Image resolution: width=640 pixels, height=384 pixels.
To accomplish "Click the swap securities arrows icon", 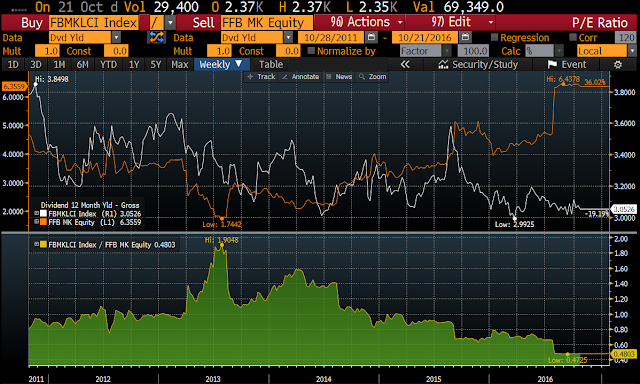I will [157, 38].
